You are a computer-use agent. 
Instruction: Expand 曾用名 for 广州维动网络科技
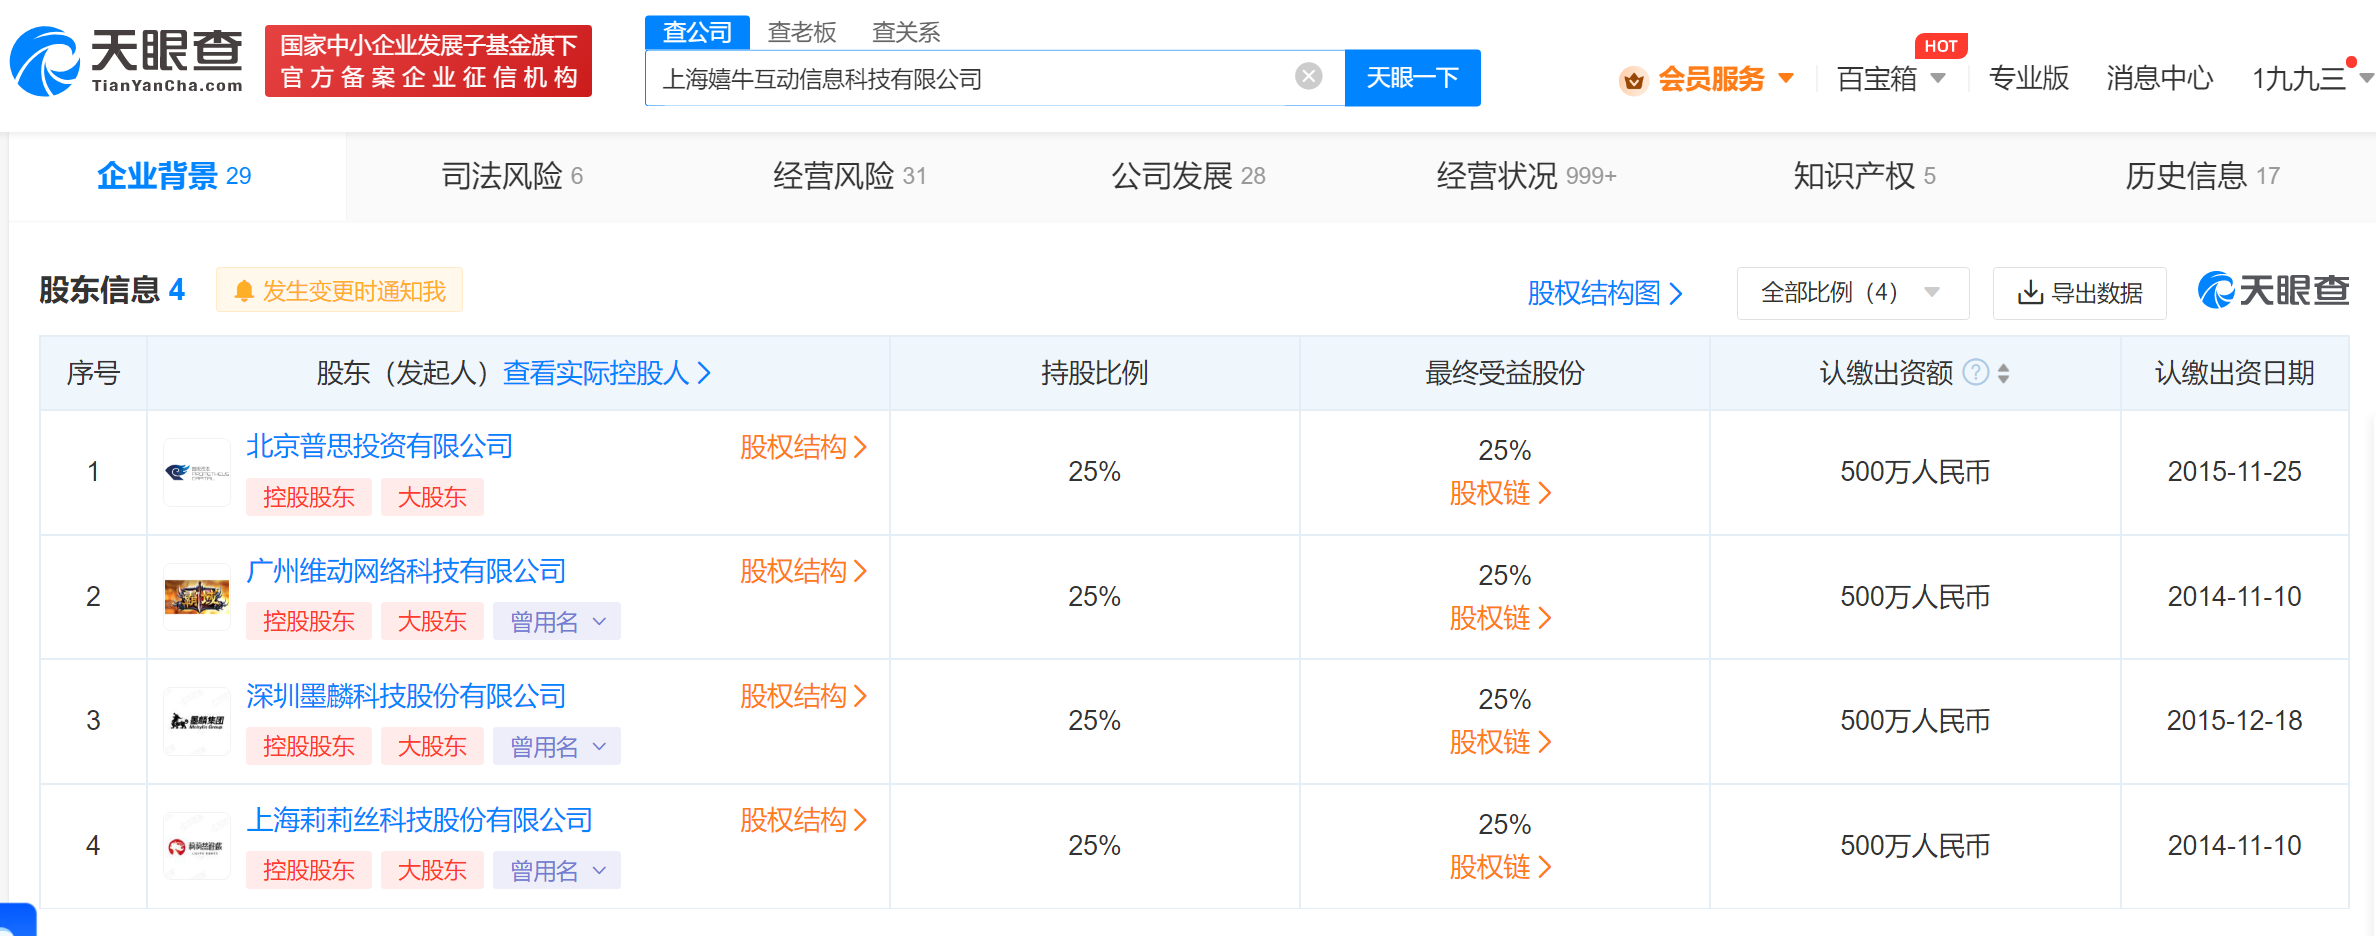(x=557, y=621)
